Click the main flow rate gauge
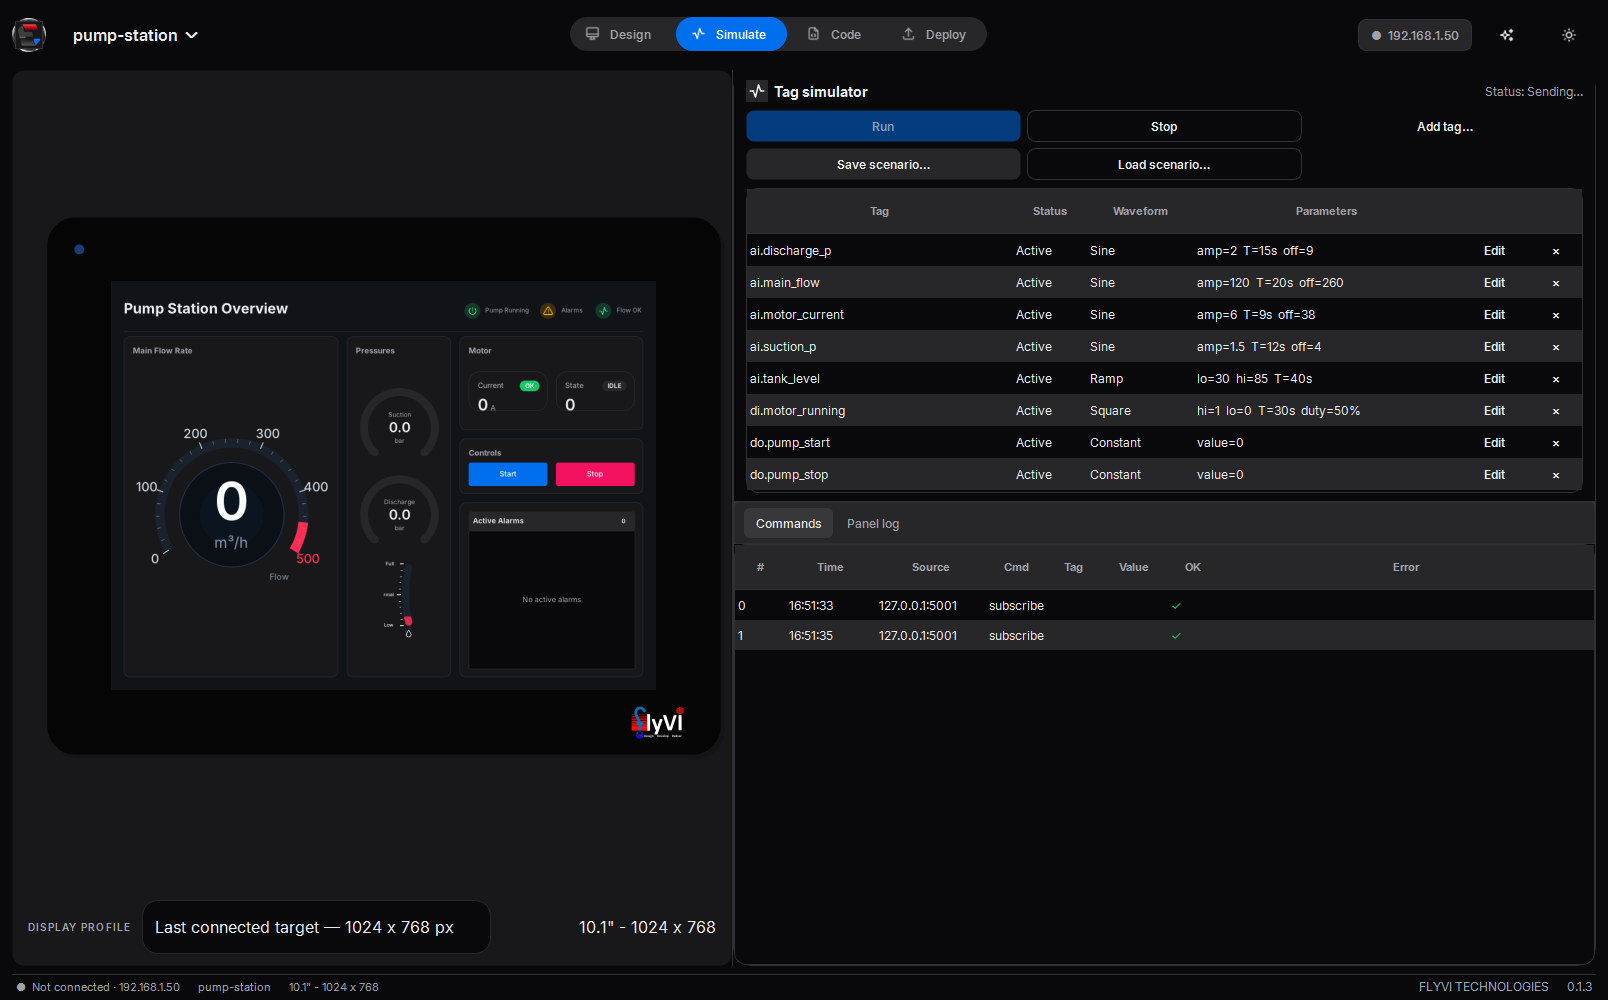Screen dimensions: 1608x1000 231,505
